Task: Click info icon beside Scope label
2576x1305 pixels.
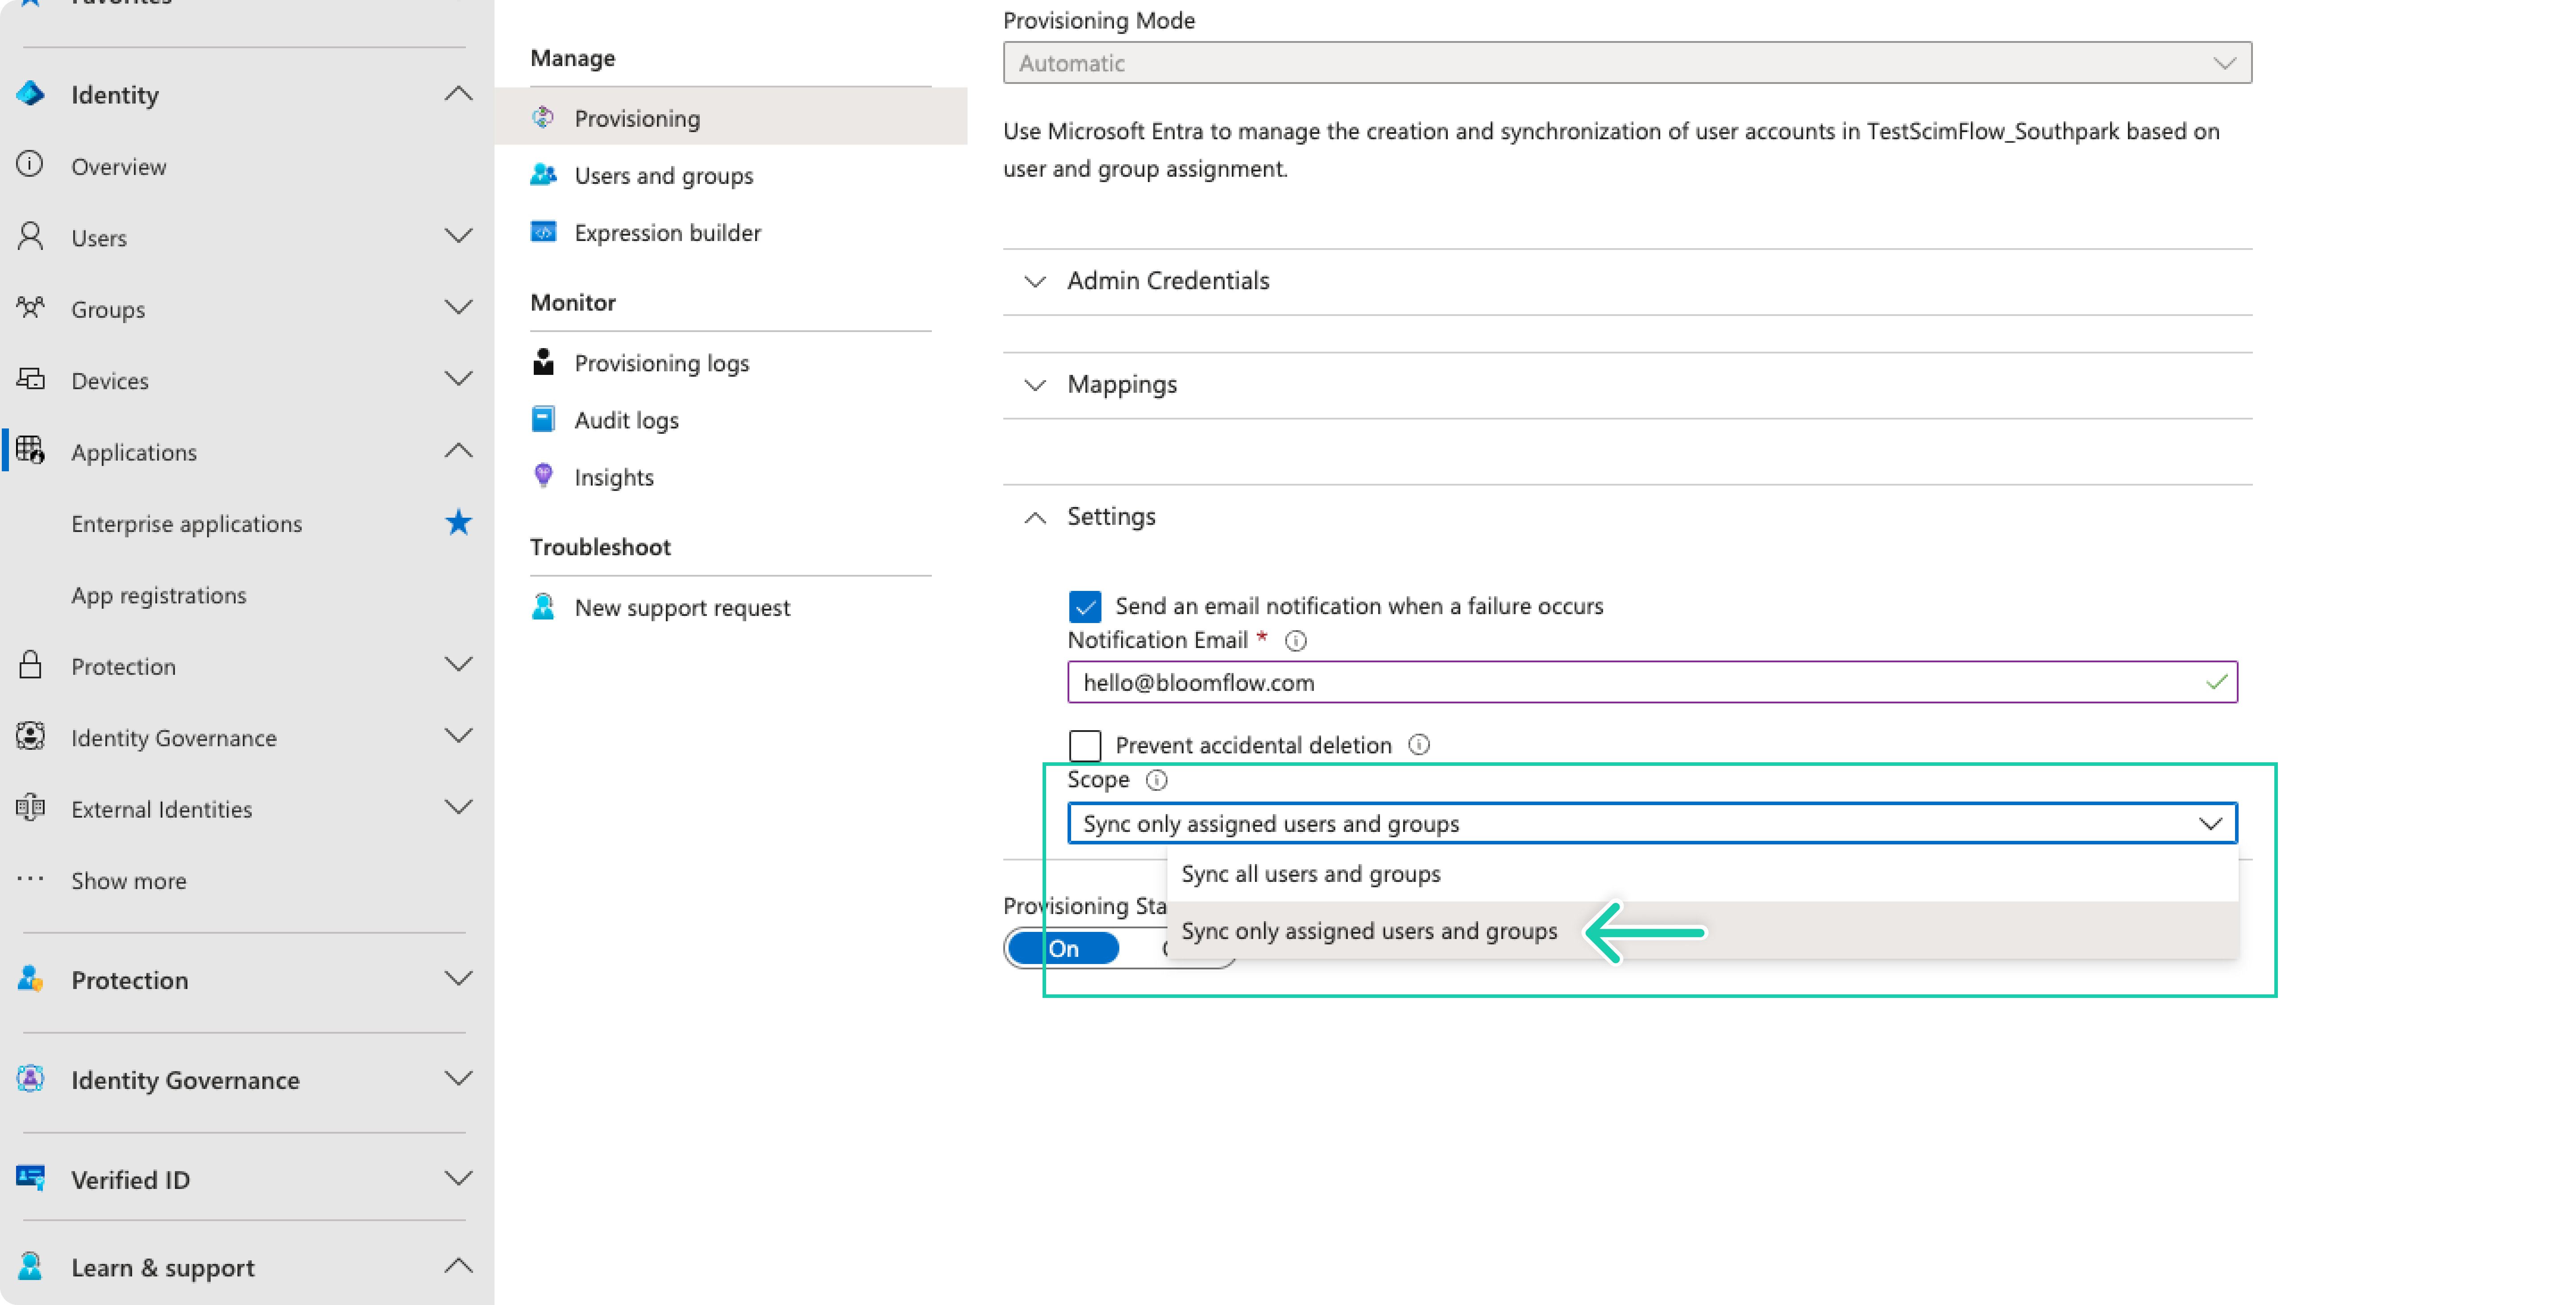Action: 1156,780
